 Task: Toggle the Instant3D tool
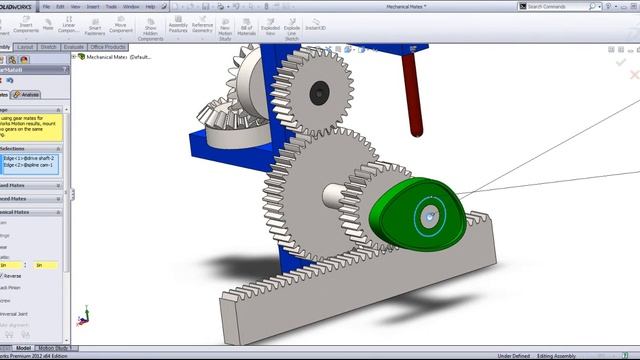(x=316, y=24)
